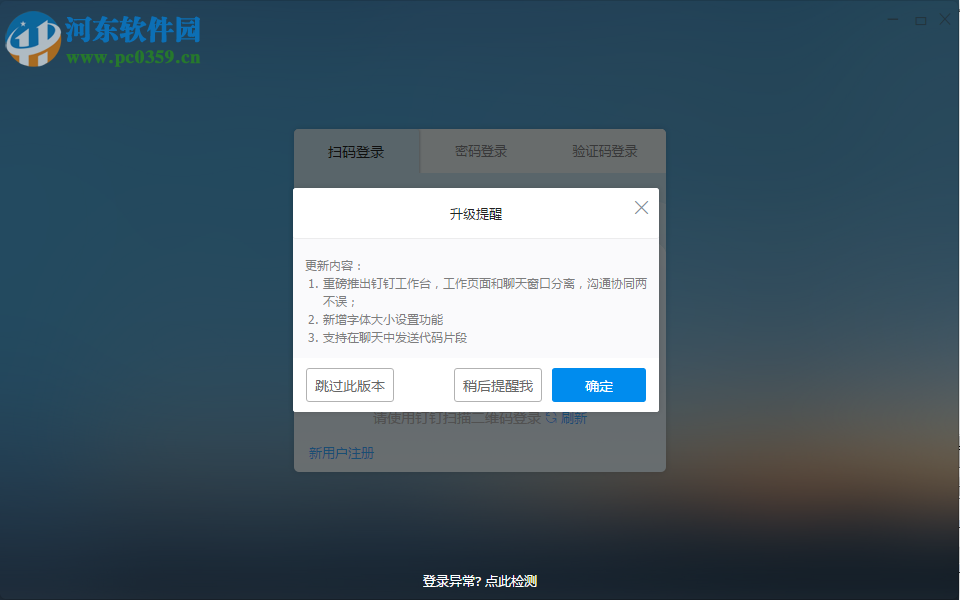Viewport: 960px width, 600px height.
Task: Maximize the DingTalk login window
Action: coord(920,20)
